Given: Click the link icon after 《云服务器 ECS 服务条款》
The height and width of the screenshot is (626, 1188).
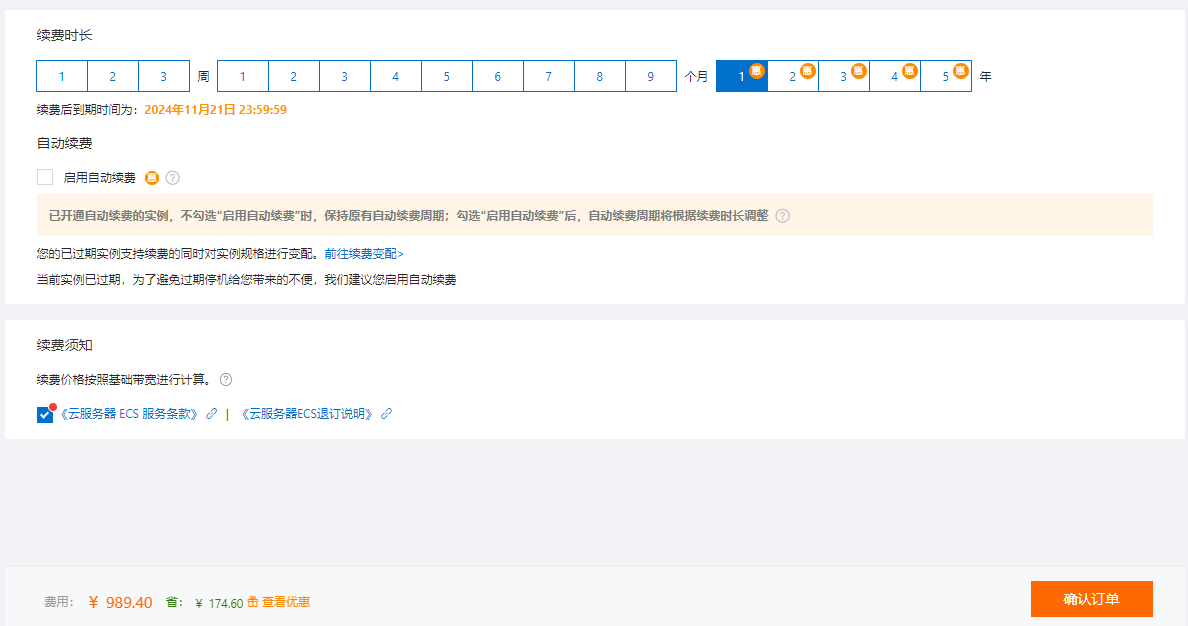Looking at the screenshot, I should [x=211, y=412].
